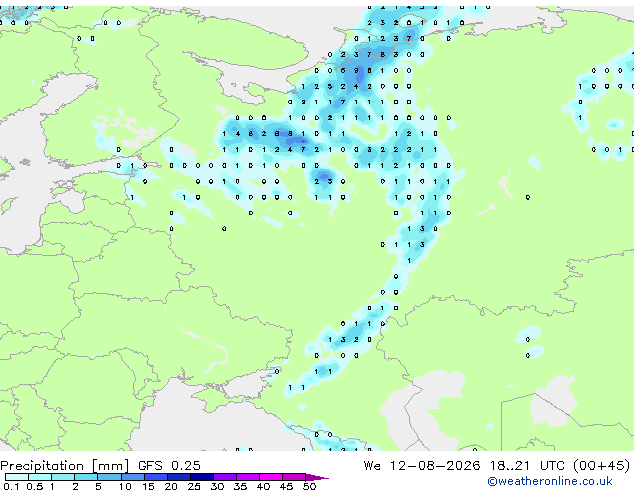
Task: Select the 0.5–1 mm legend swatch
Action: (x=40, y=477)
